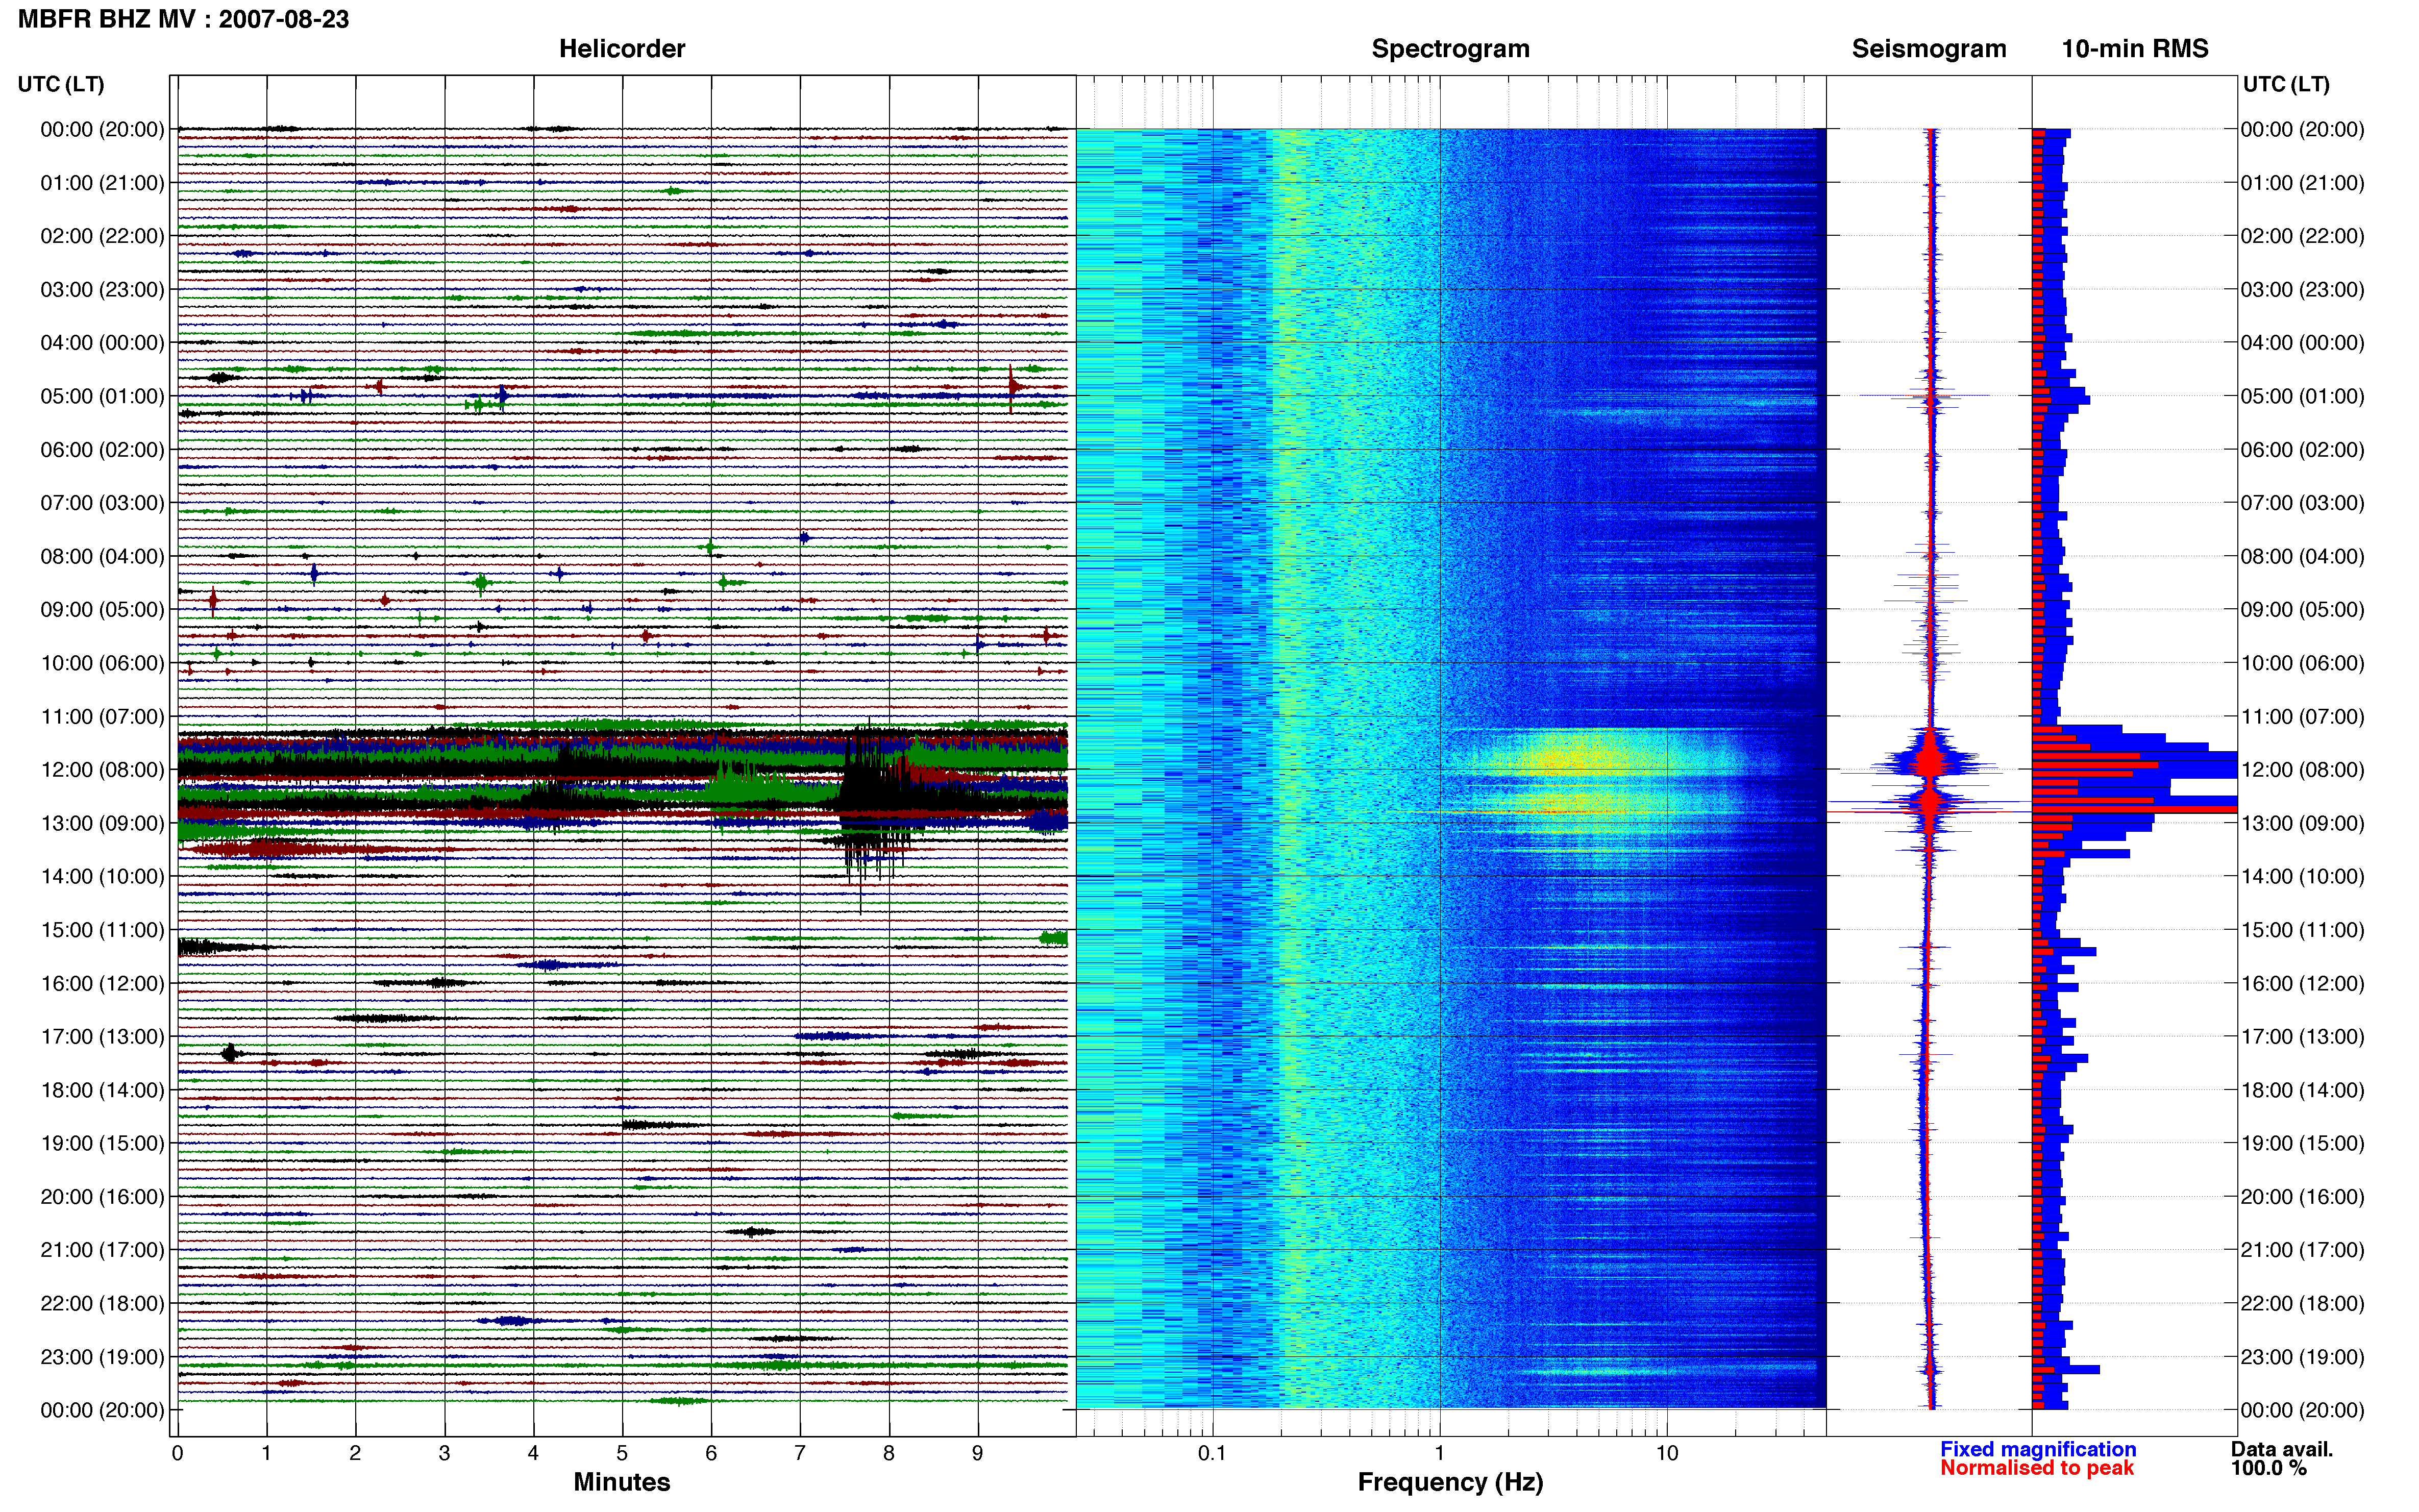This screenshot has width=2419, height=1512.
Task: Click left time label '16:00 (12:00)'
Action: (102, 983)
